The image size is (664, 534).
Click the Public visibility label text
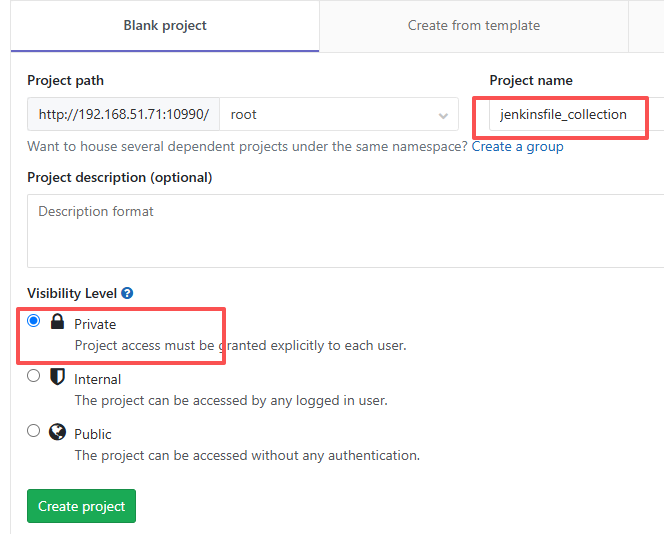[93, 434]
